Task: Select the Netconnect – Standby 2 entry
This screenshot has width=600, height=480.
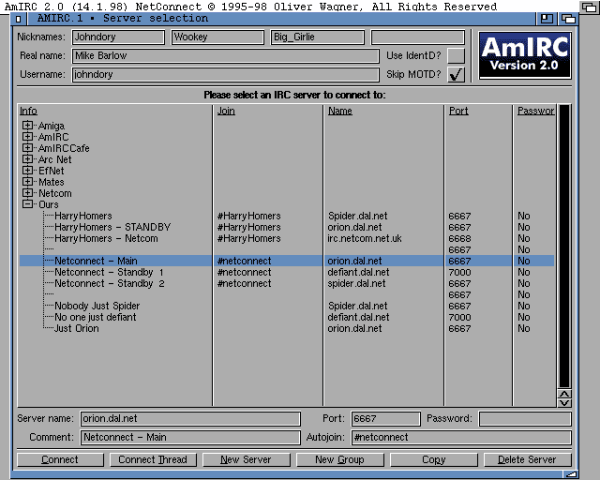Action: 287,284
